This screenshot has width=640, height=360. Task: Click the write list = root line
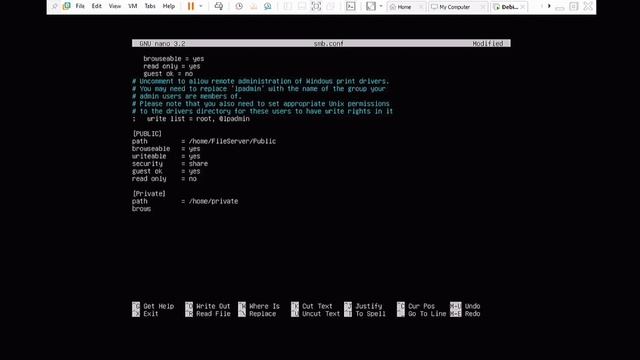pyautogui.click(x=191, y=119)
